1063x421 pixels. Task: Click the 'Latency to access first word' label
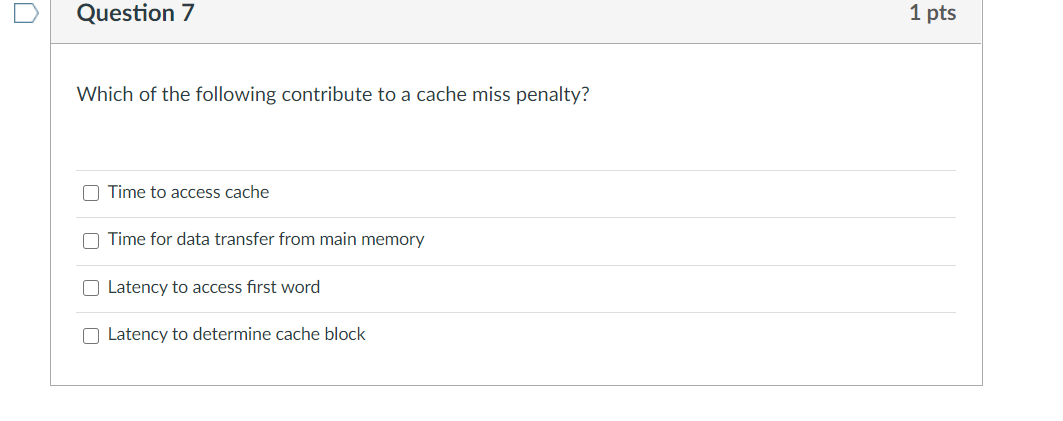pyautogui.click(x=214, y=288)
